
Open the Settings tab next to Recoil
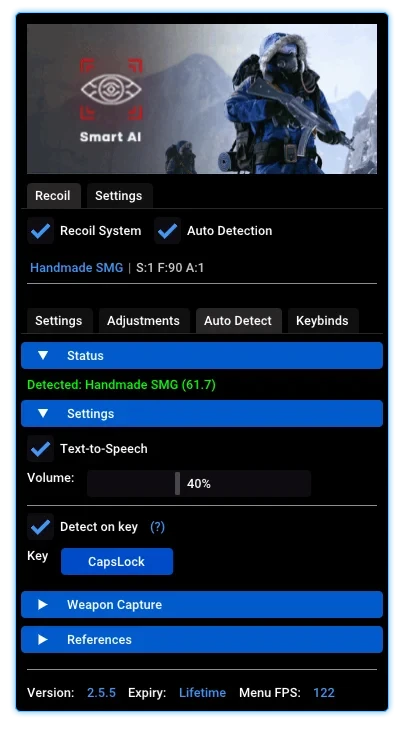pyautogui.click(x=119, y=196)
